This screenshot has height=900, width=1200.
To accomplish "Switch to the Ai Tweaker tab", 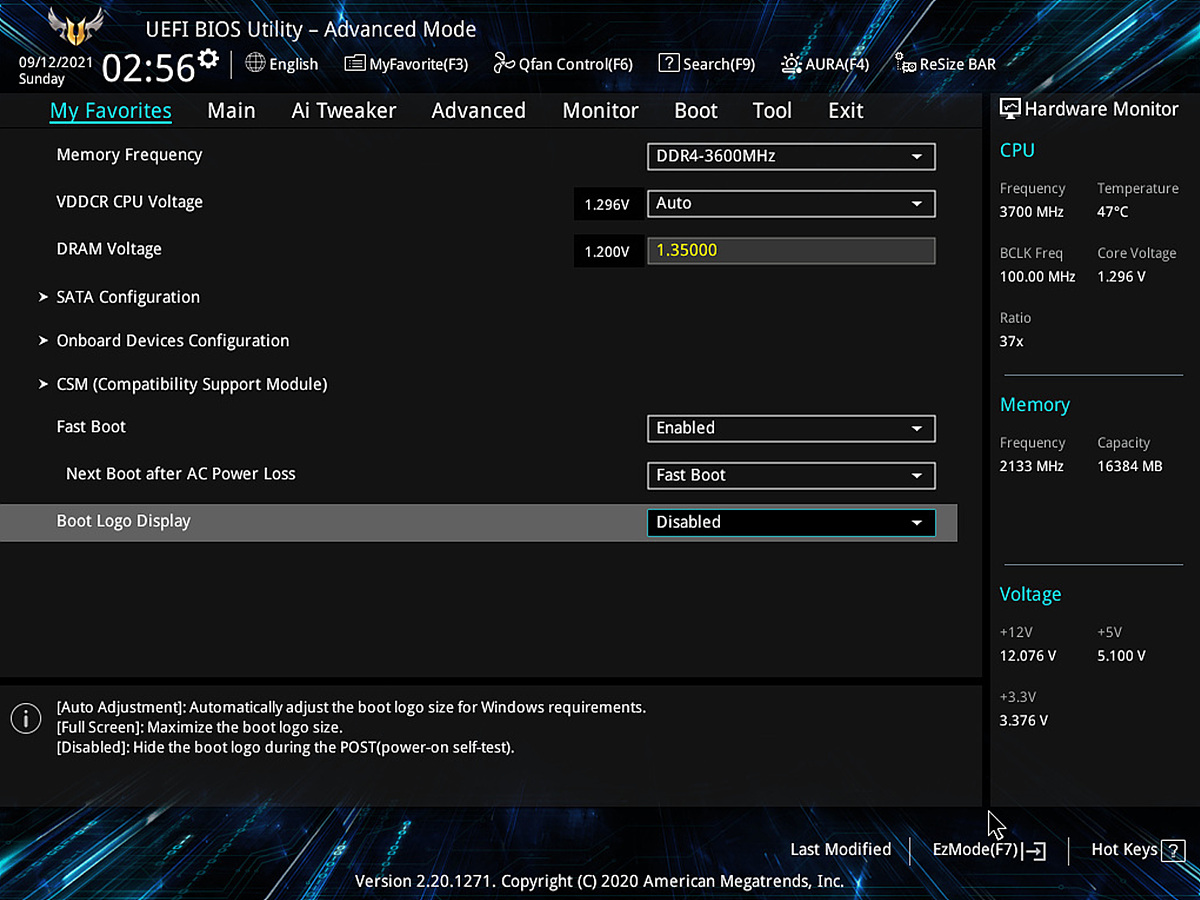I will pyautogui.click(x=344, y=111).
